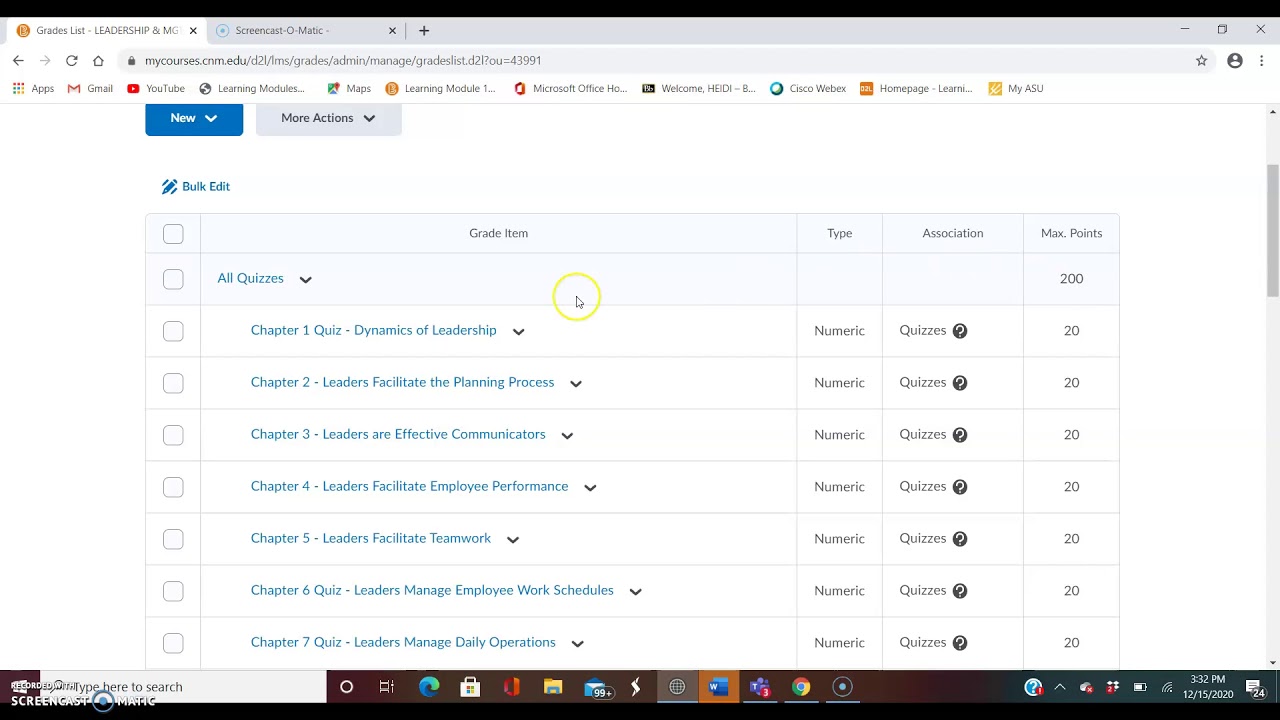Check the Chapter 5 Teamwork checkbox

[x=173, y=539]
